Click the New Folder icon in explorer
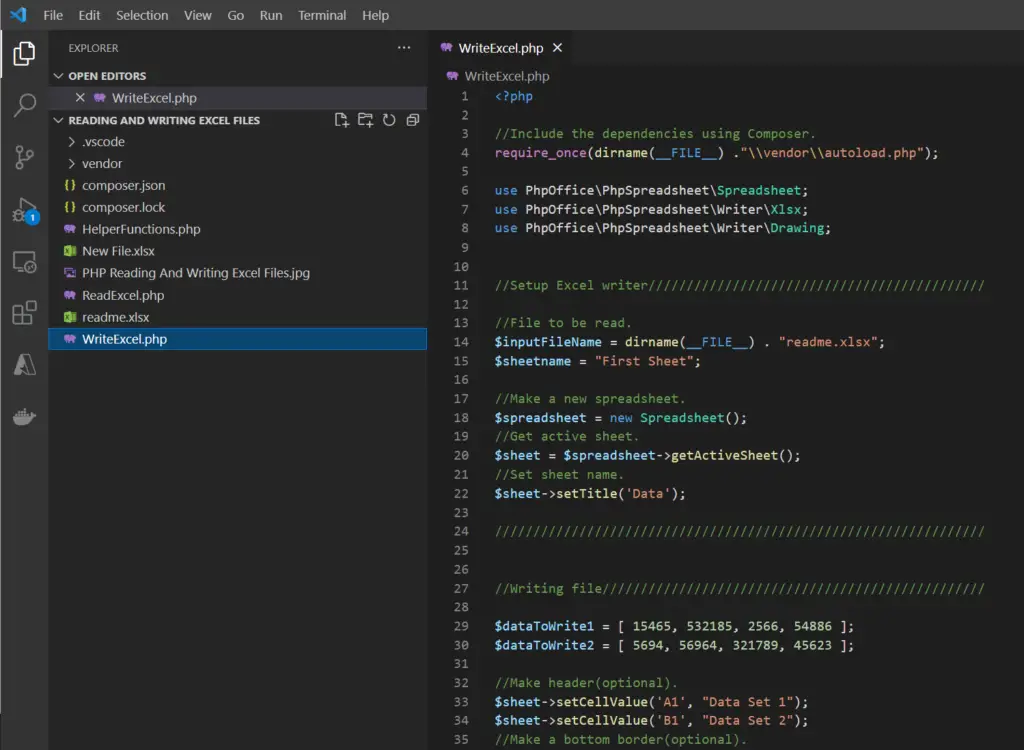Viewport: 1024px width, 750px height. (366, 120)
